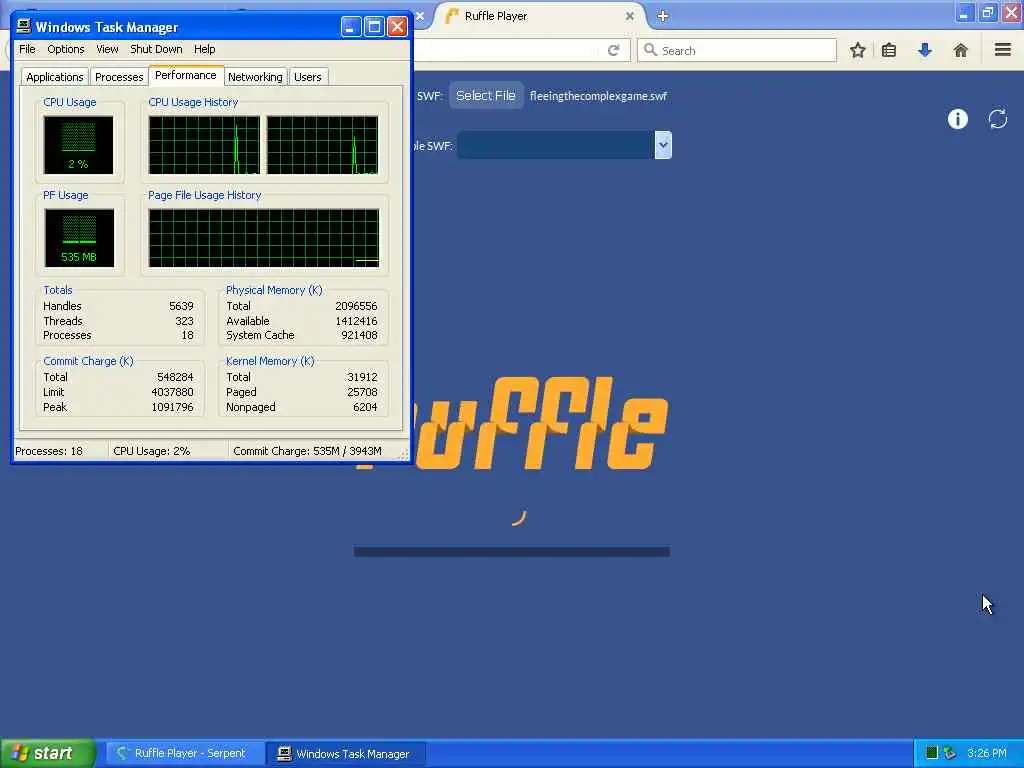Click the System Cache value 921408
Screen dimensions: 1024x768
359,335
